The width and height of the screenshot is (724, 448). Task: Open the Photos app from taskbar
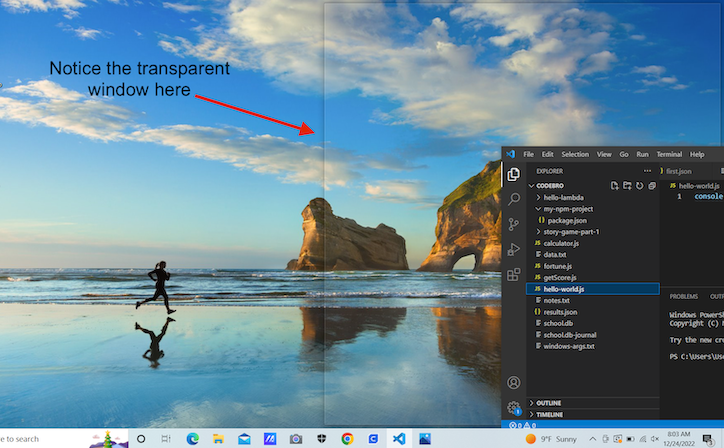[x=425, y=438]
